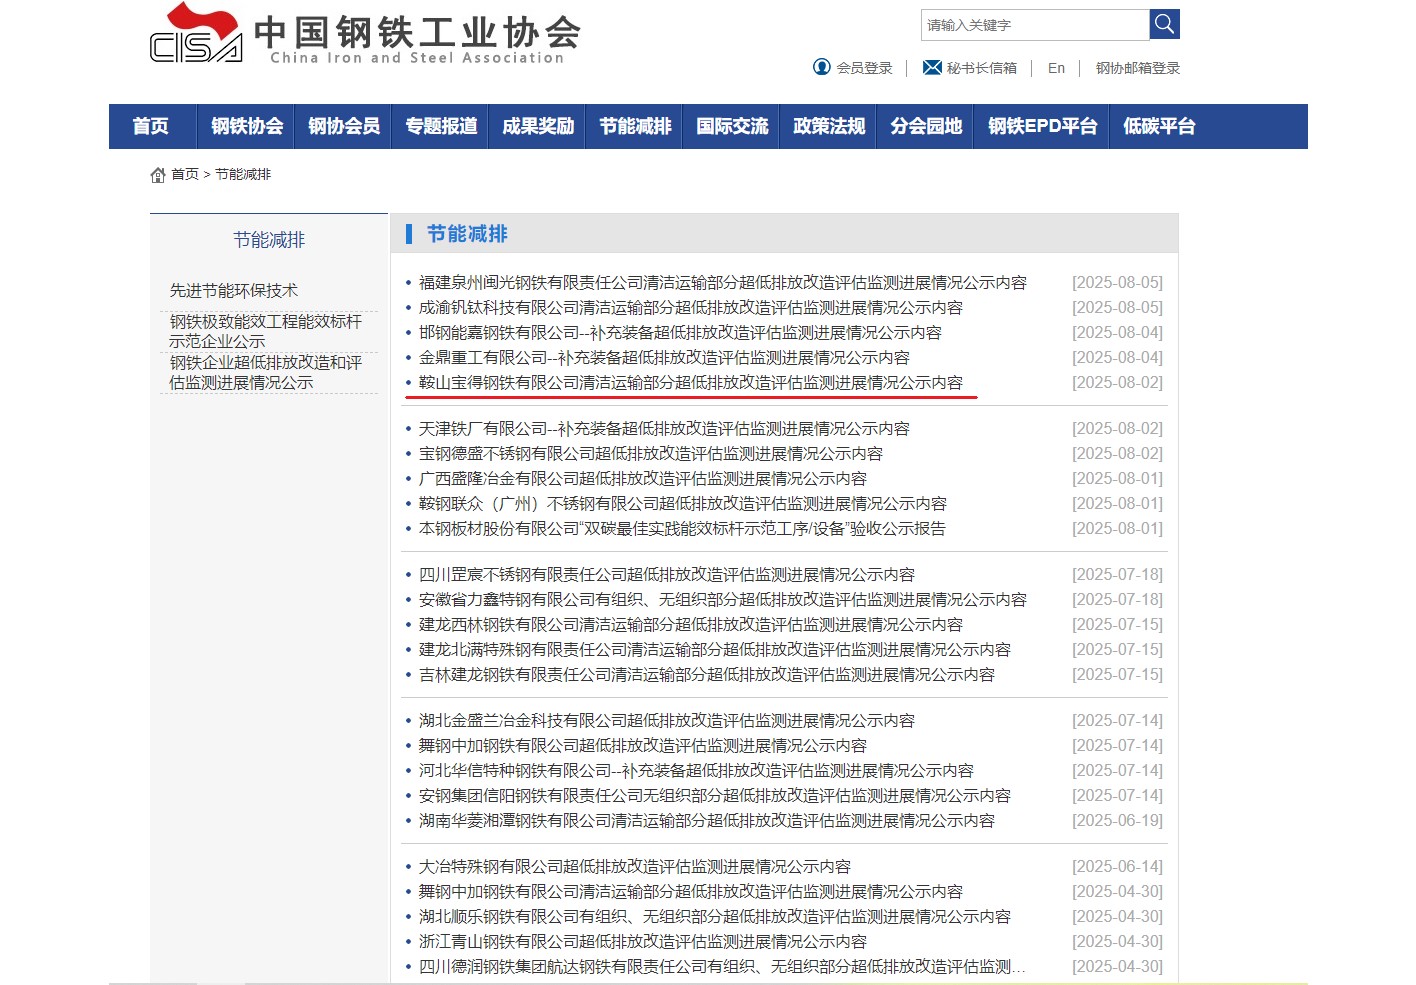Switch language with the En link

pyautogui.click(x=1056, y=68)
